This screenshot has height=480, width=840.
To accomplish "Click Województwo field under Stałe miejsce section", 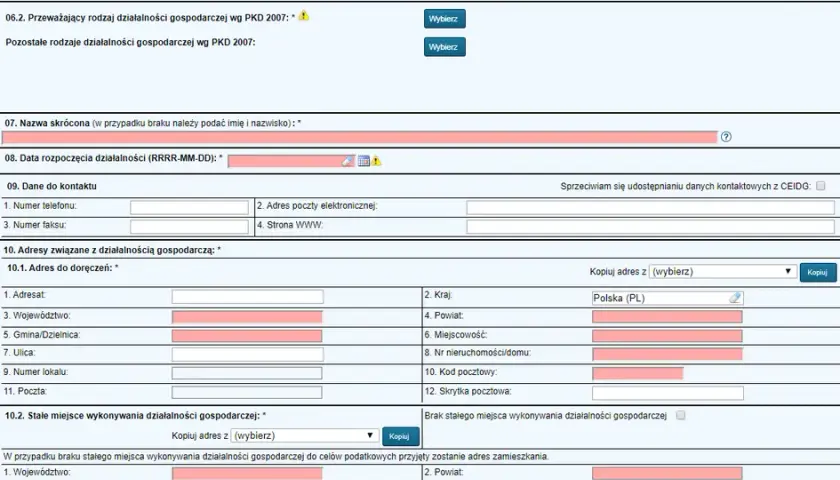I will coord(247,473).
